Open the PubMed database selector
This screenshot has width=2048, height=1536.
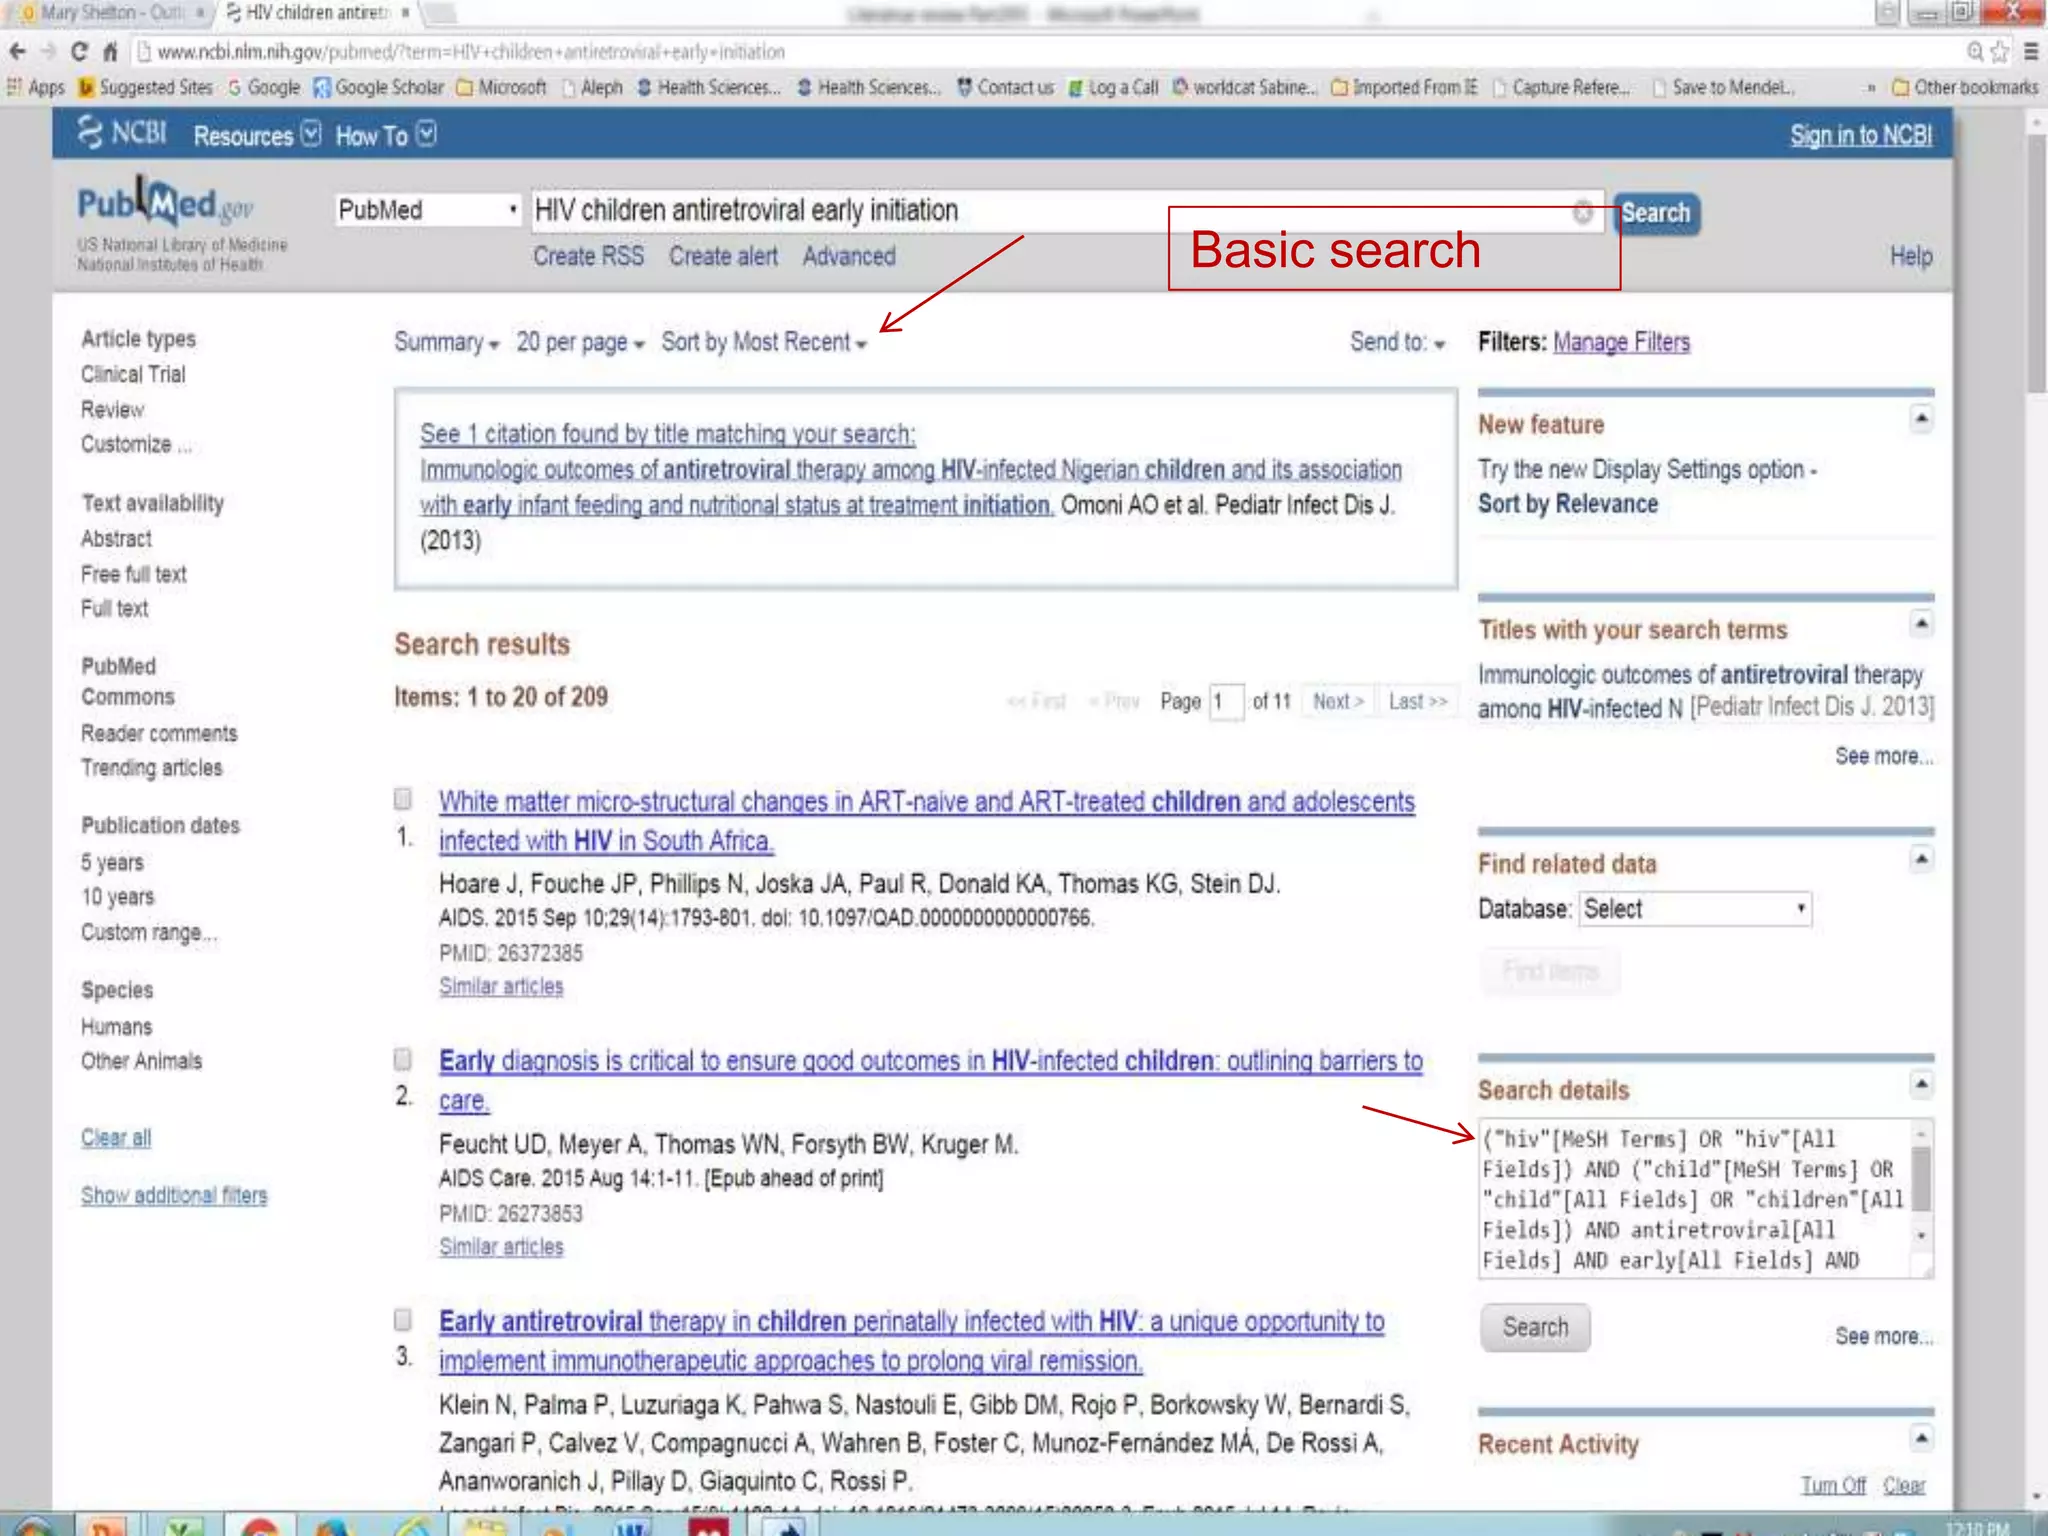point(428,210)
